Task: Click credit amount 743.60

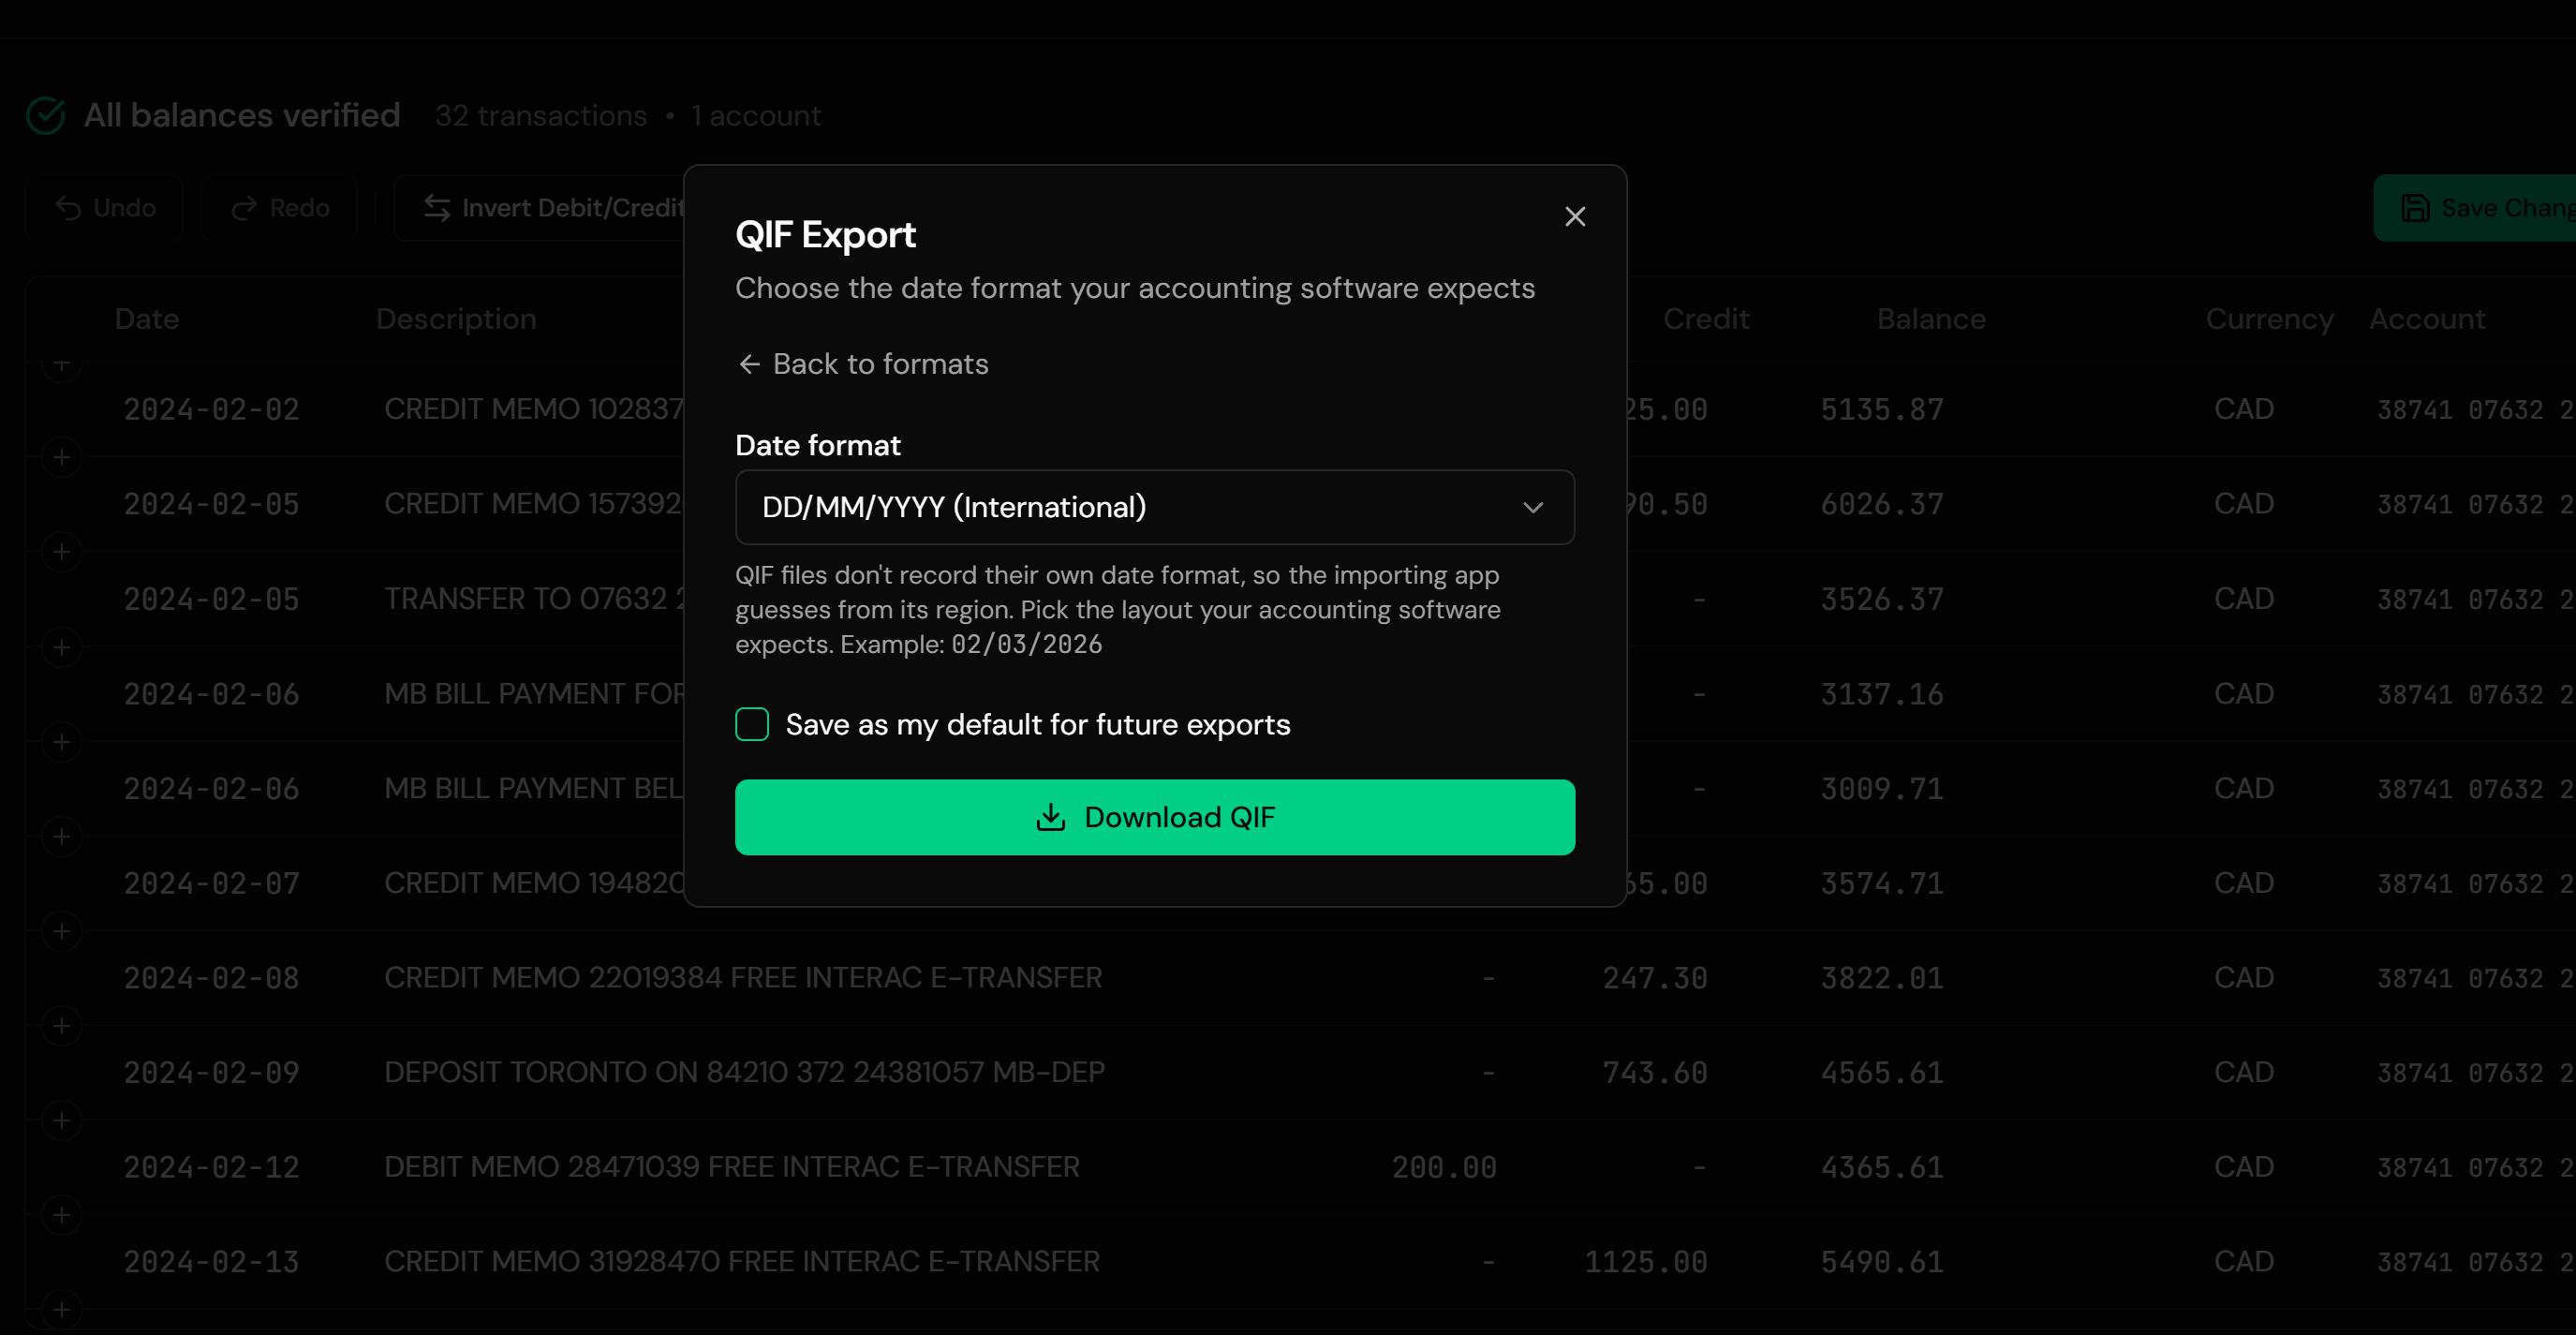Action: pyautogui.click(x=1655, y=1072)
